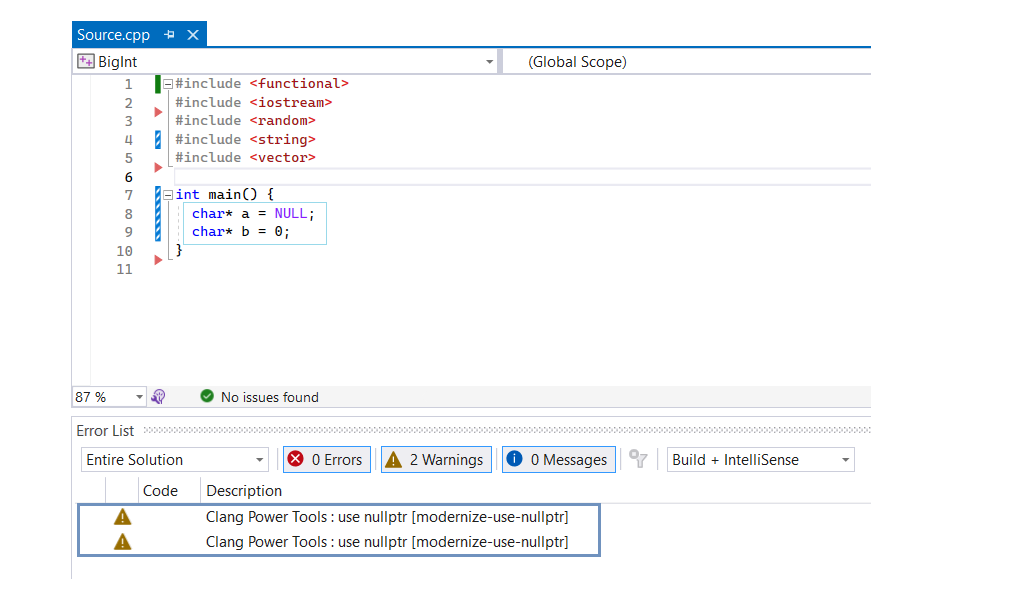Click warning icon of second Clang warning
1024x599 pixels.
(x=122, y=542)
